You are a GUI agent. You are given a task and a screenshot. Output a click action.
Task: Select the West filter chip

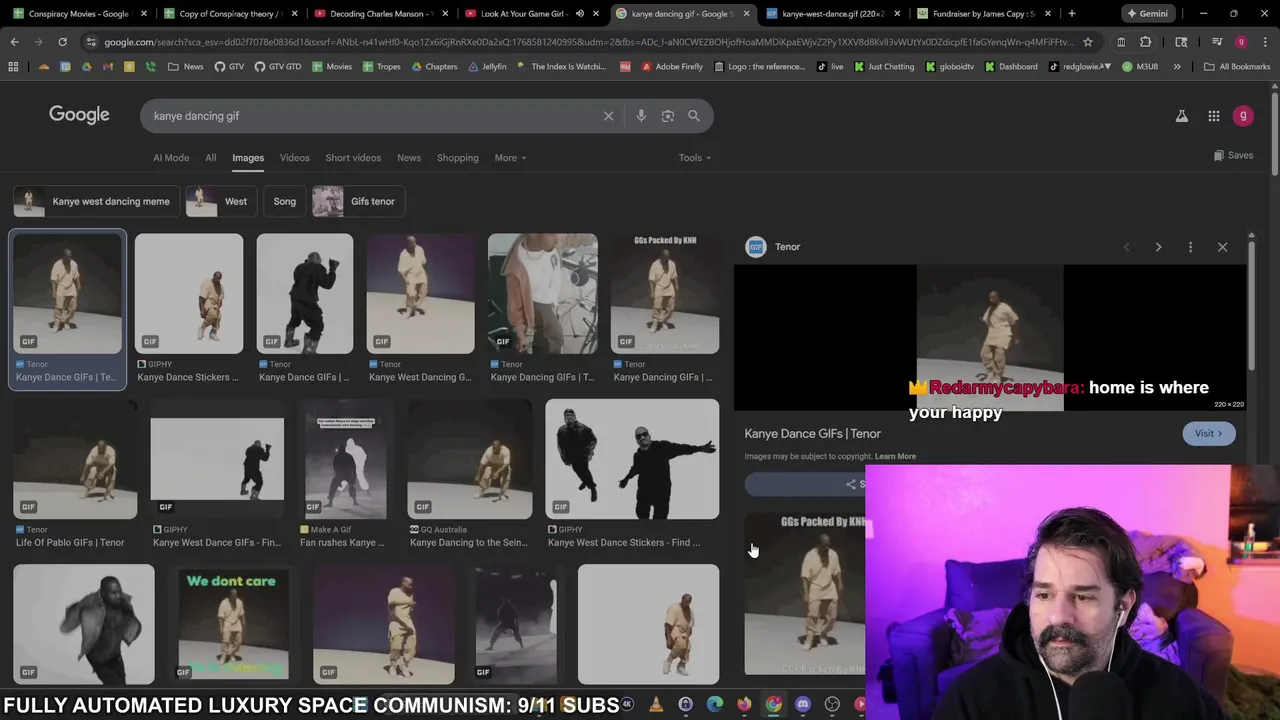pos(220,201)
